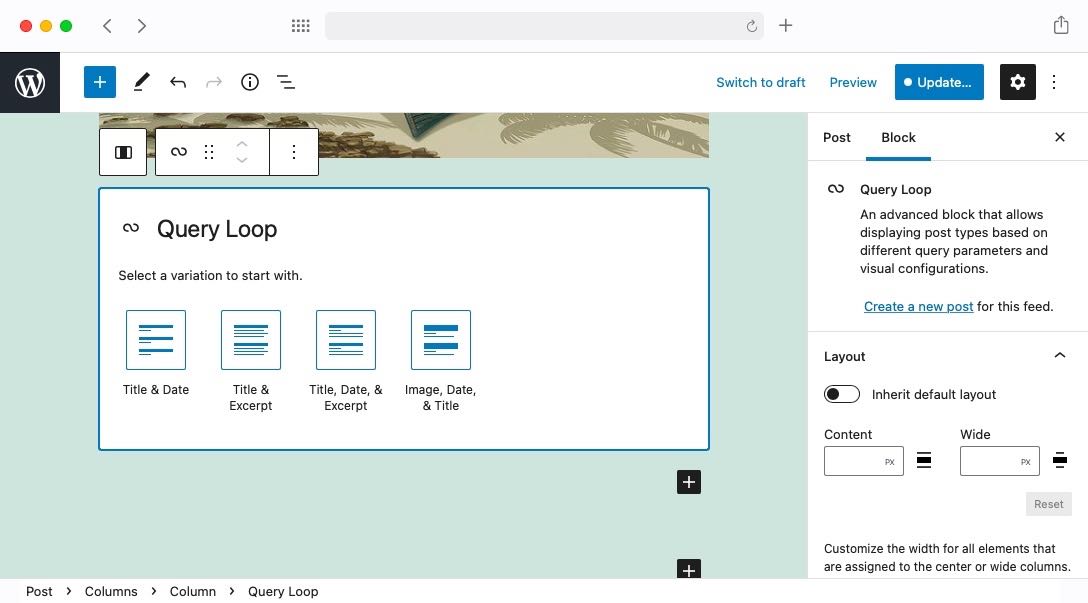Click the Query Loop icon in block toolbar
This screenshot has height=603, width=1088.
[x=178, y=151]
